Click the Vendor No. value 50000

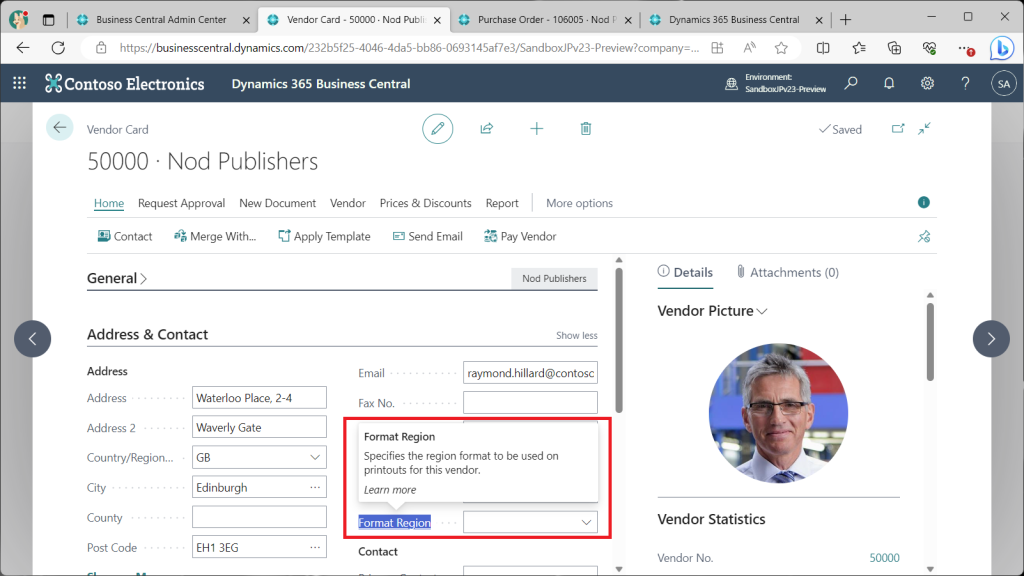coord(884,558)
